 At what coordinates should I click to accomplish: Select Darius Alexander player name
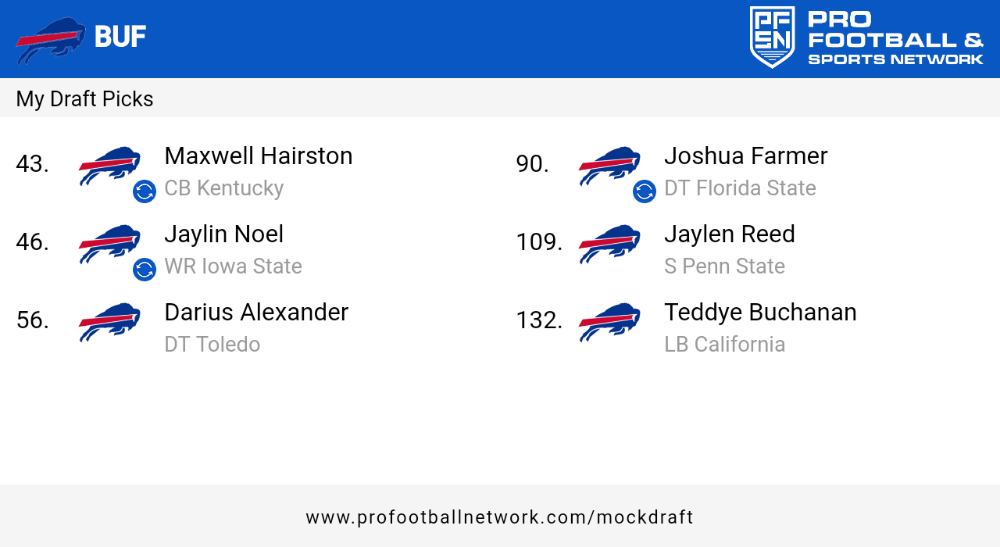pyautogui.click(x=256, y=312)
